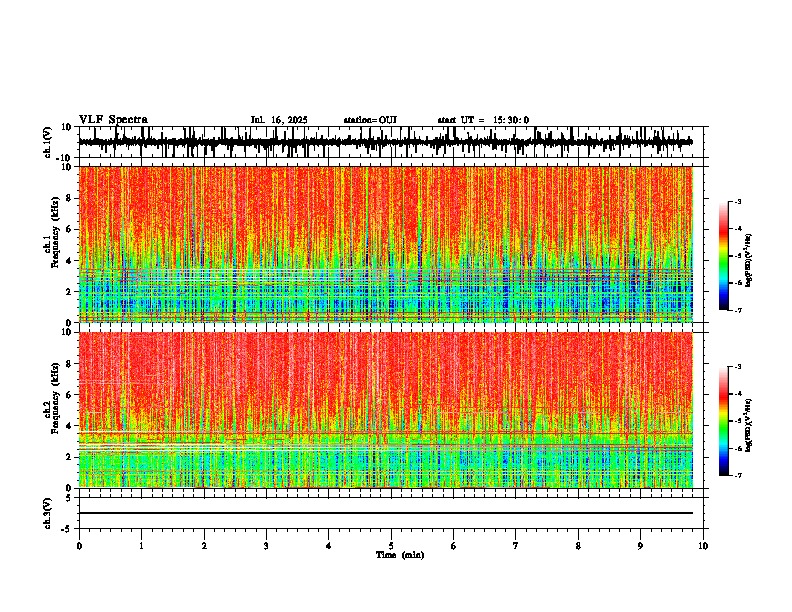This screenshot has height=612, width=792.
Task: Click the ch.1 spectrogram color scale bar
Action: 723,256
